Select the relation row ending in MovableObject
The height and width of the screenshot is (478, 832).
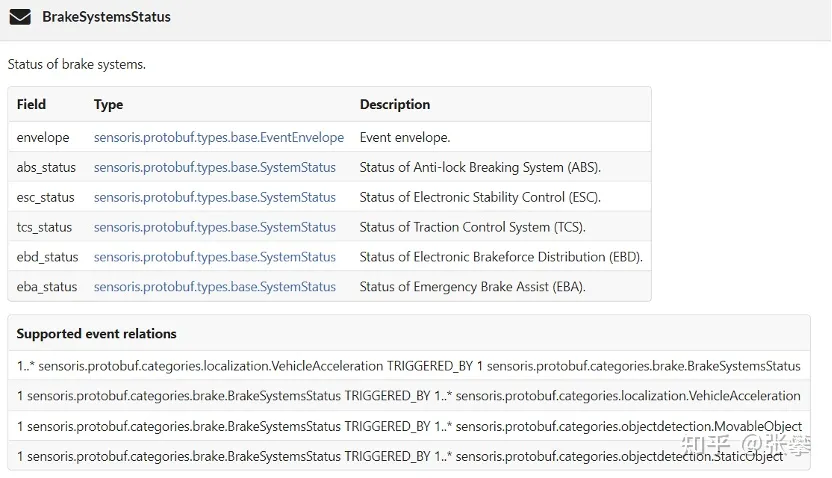[409, 426]
